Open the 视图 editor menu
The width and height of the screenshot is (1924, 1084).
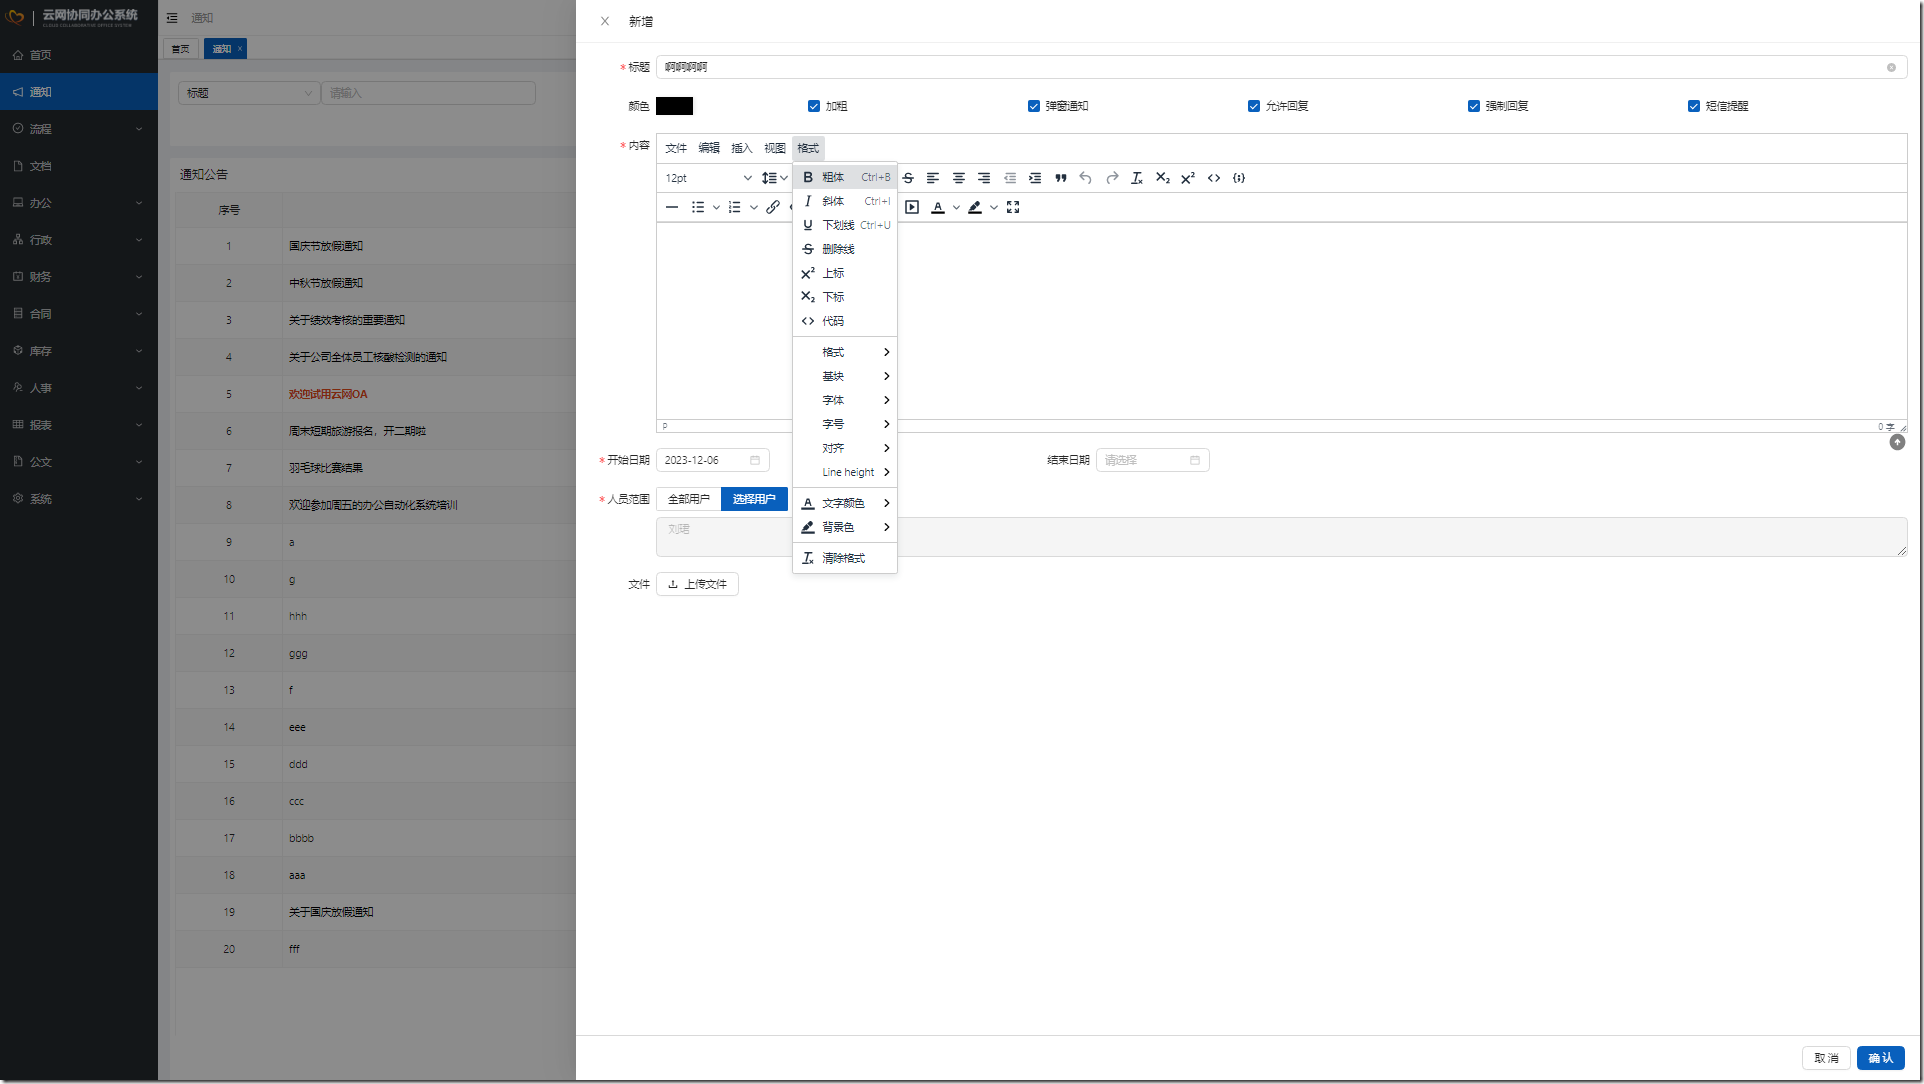pyautogui.click(x=775, y=148)
